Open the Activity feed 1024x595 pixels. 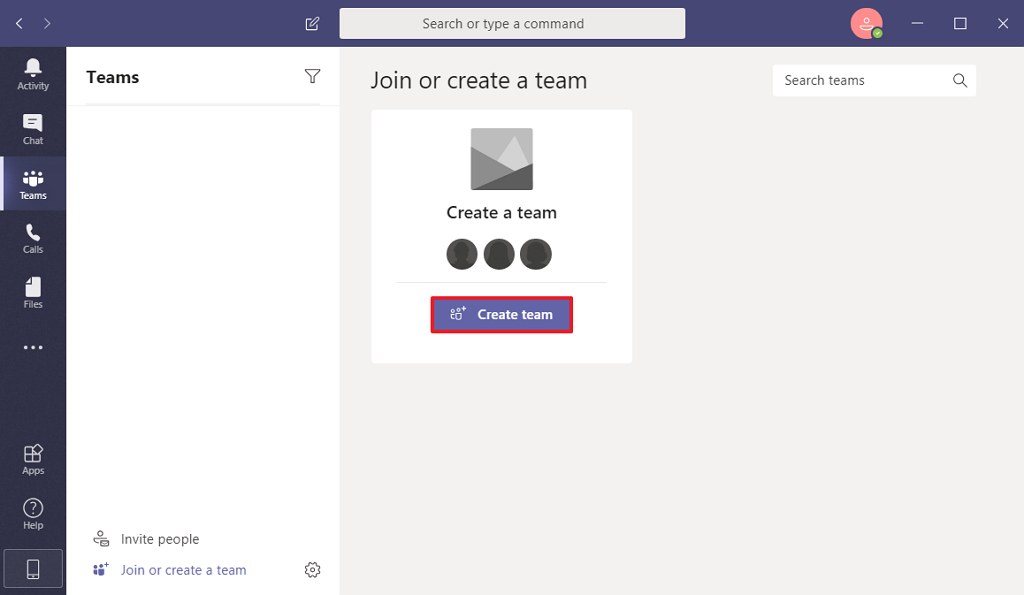coord(33,75)
